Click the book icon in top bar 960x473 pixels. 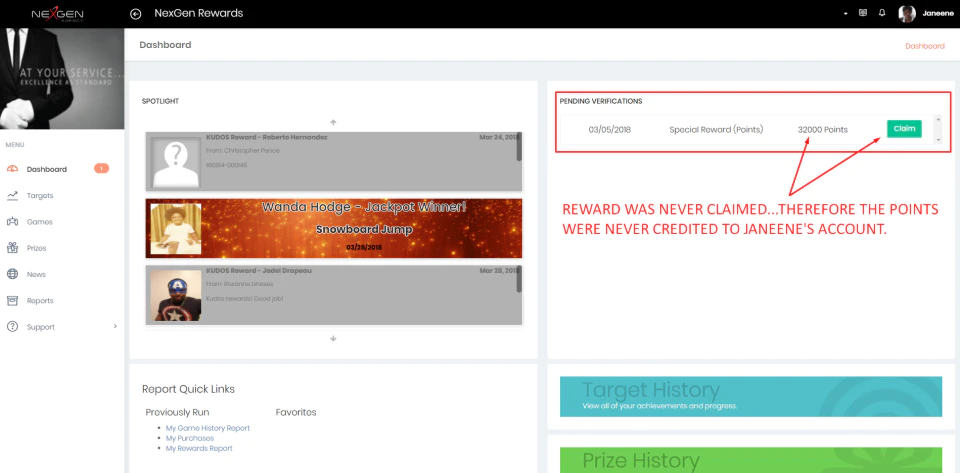coord(863,13)
